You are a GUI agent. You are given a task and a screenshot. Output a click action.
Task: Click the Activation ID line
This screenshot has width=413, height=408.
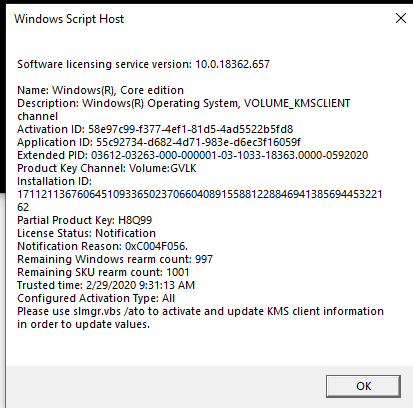point(155,129)
